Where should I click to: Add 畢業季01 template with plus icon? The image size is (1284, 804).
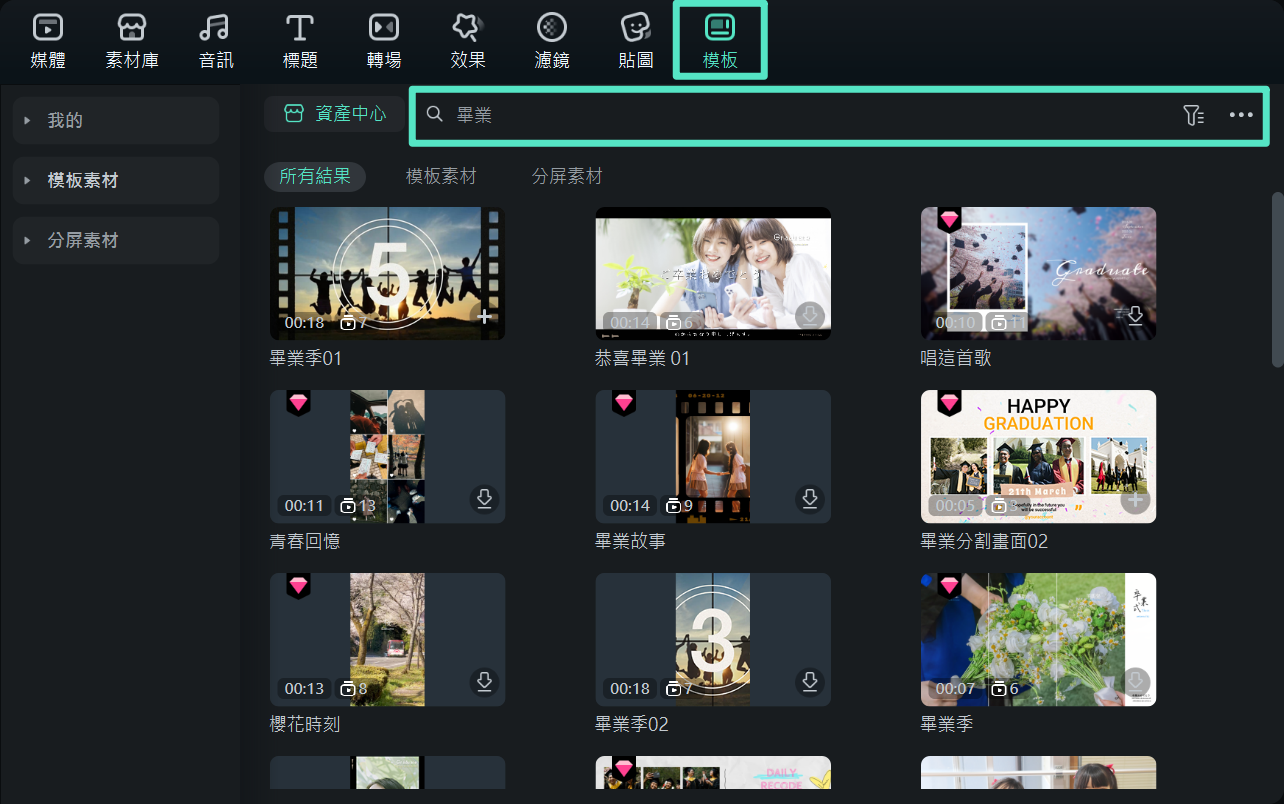(x=485, y=317)
